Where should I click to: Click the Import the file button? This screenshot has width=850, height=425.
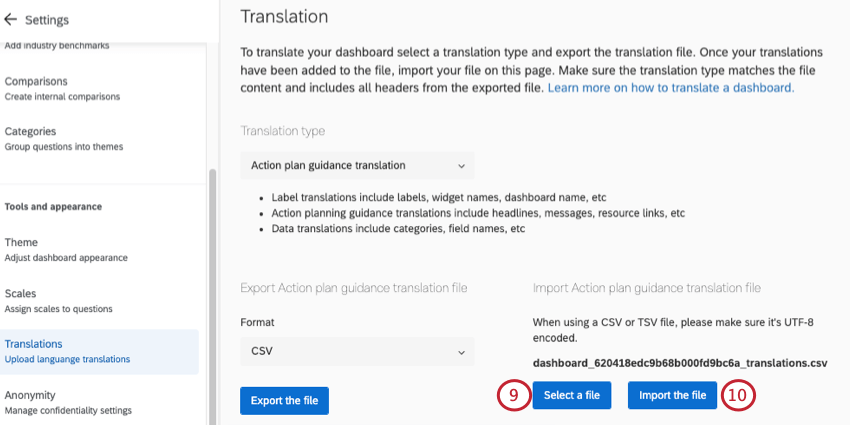point(672,395)
